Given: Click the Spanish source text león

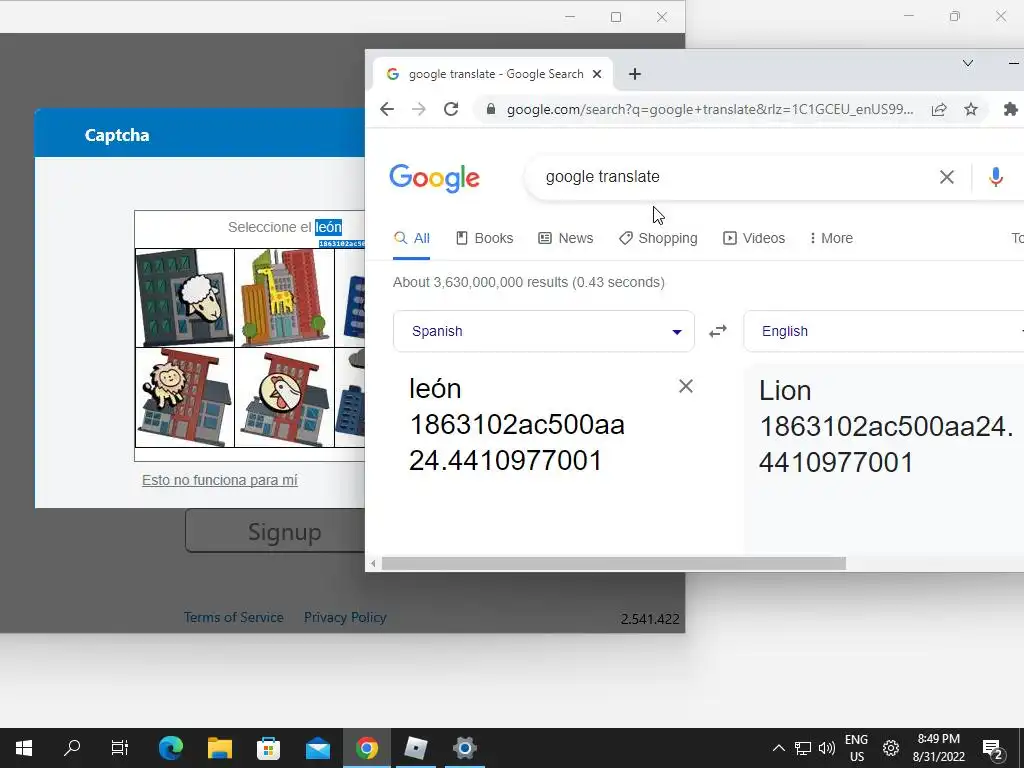Looking at the screenshot, I should click(x=435, y=389).
